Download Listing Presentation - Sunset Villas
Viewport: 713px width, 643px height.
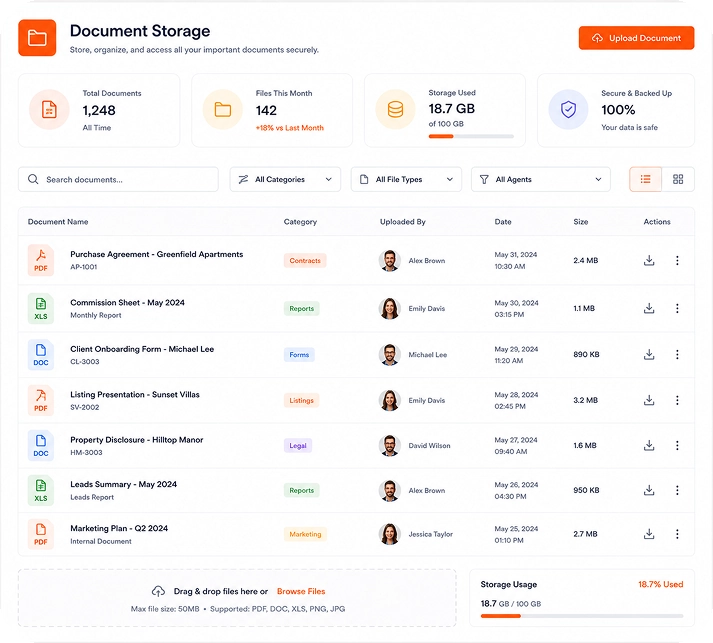click(x=649, y=400)
